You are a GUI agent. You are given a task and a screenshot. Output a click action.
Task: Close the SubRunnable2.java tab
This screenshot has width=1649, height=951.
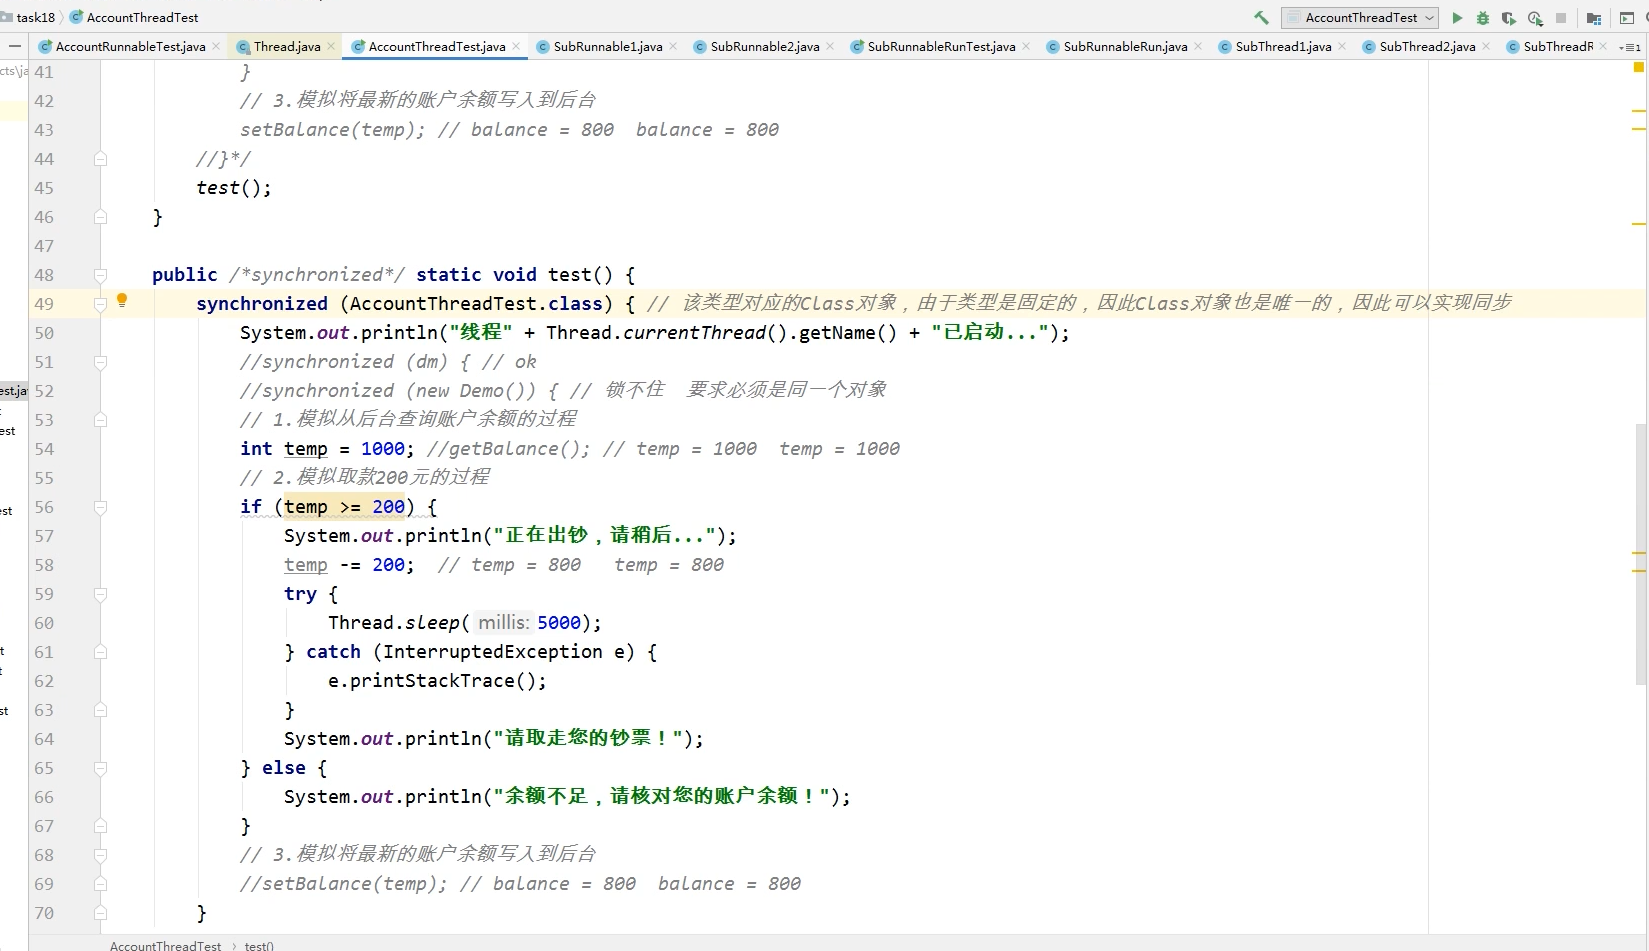(x=830, y=46)
